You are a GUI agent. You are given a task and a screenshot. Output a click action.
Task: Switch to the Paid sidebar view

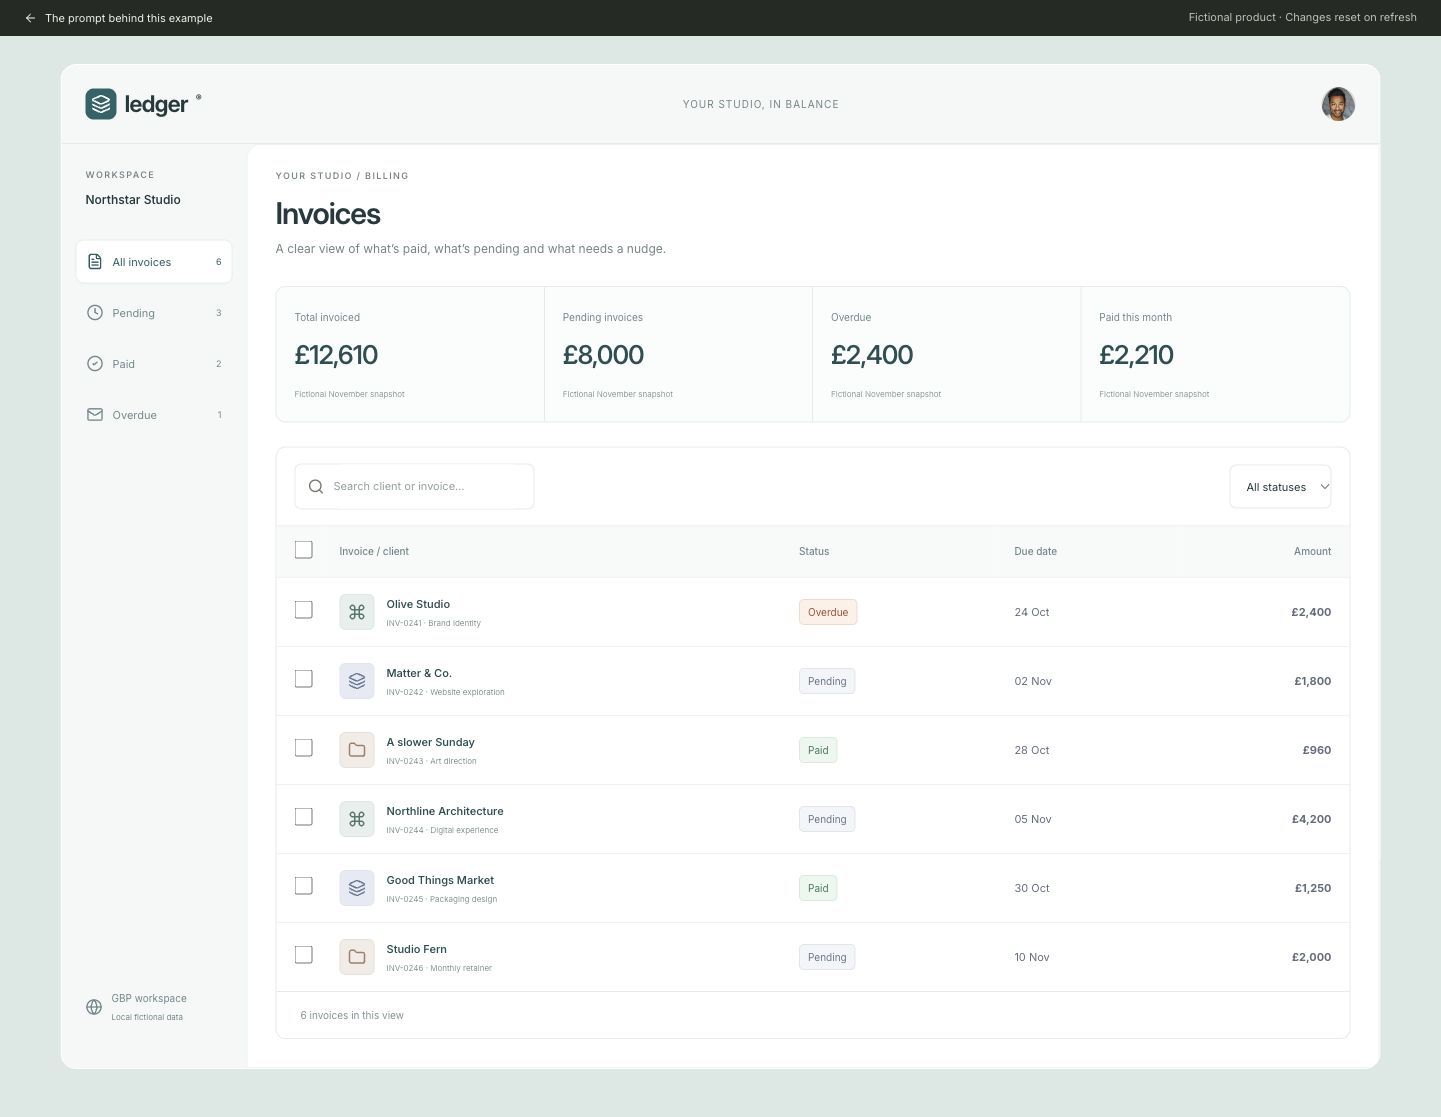154,364
